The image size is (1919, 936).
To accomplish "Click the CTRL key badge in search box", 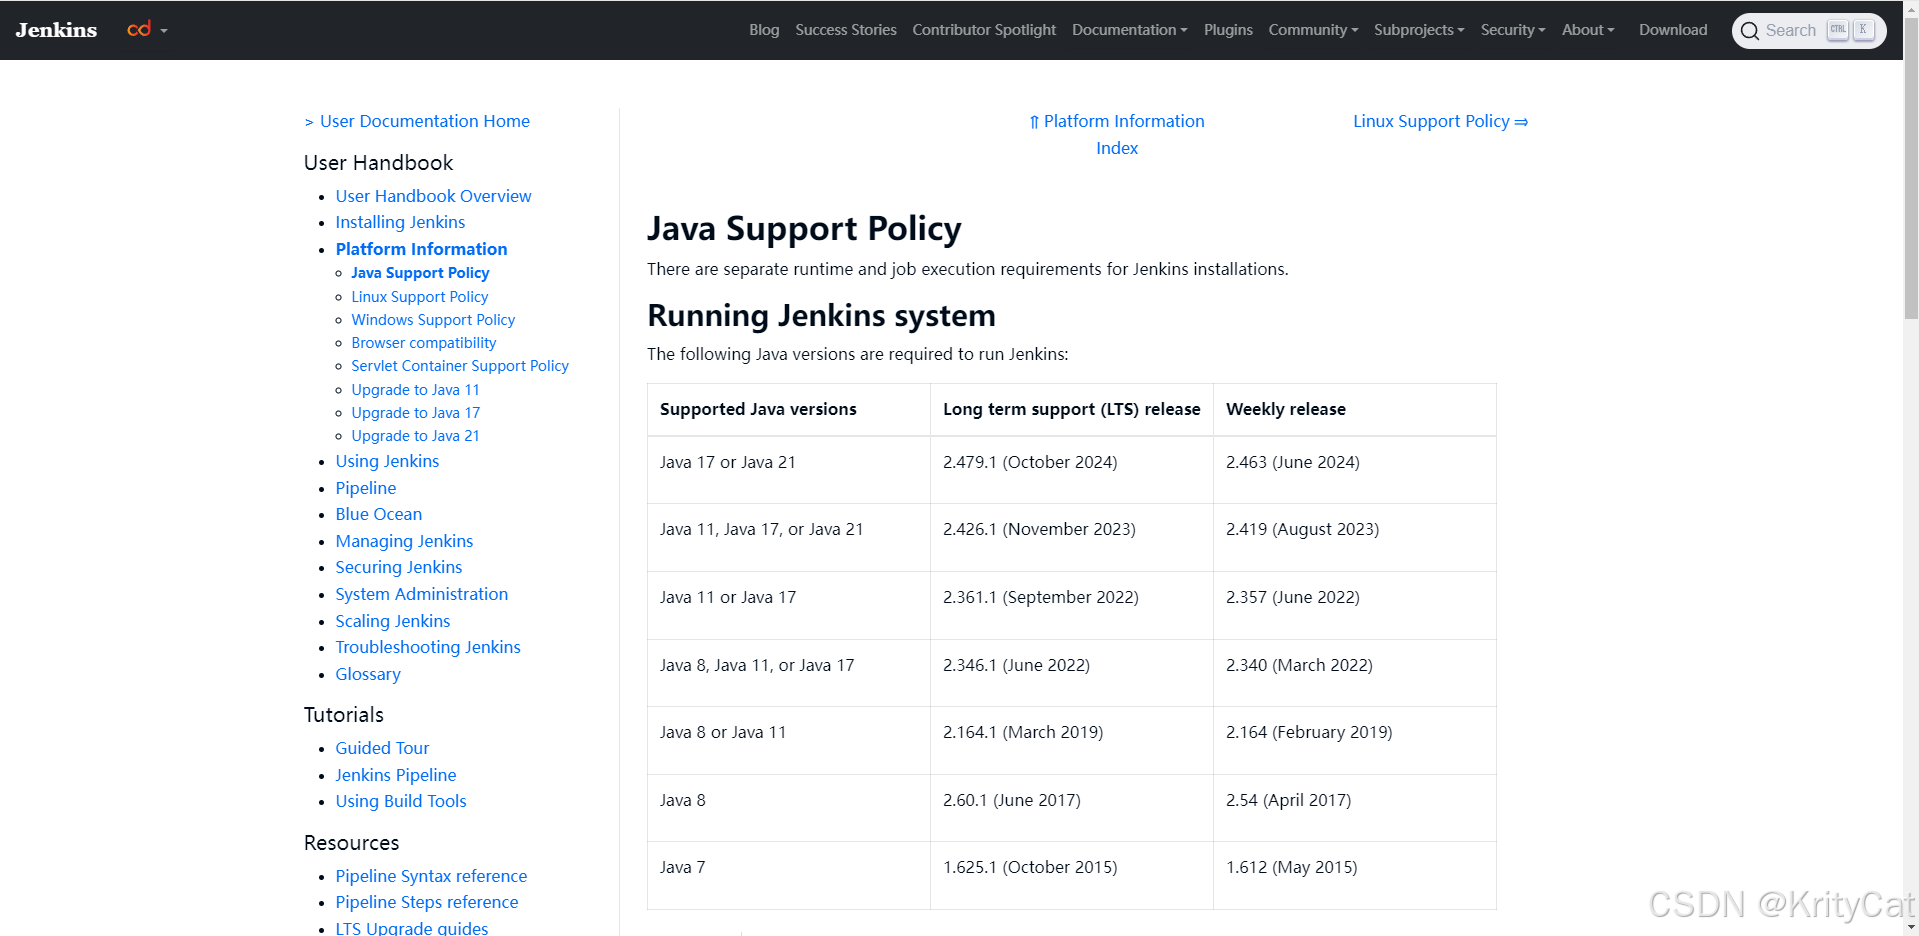I will [1838, 29].
